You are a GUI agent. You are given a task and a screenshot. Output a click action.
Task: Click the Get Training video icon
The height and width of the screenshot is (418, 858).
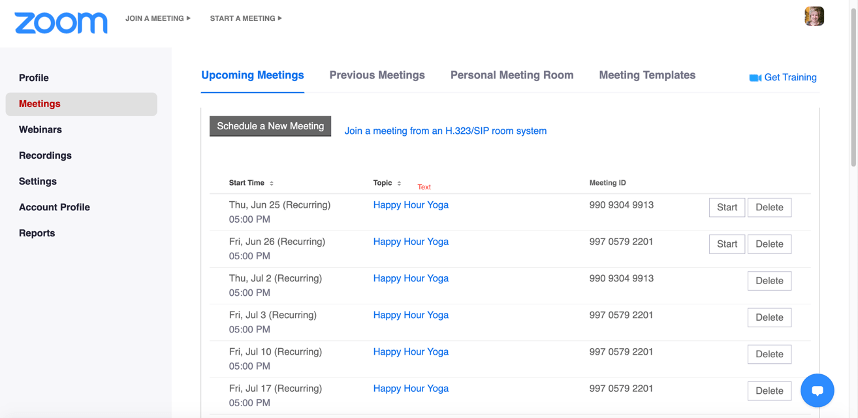(755, 77)
